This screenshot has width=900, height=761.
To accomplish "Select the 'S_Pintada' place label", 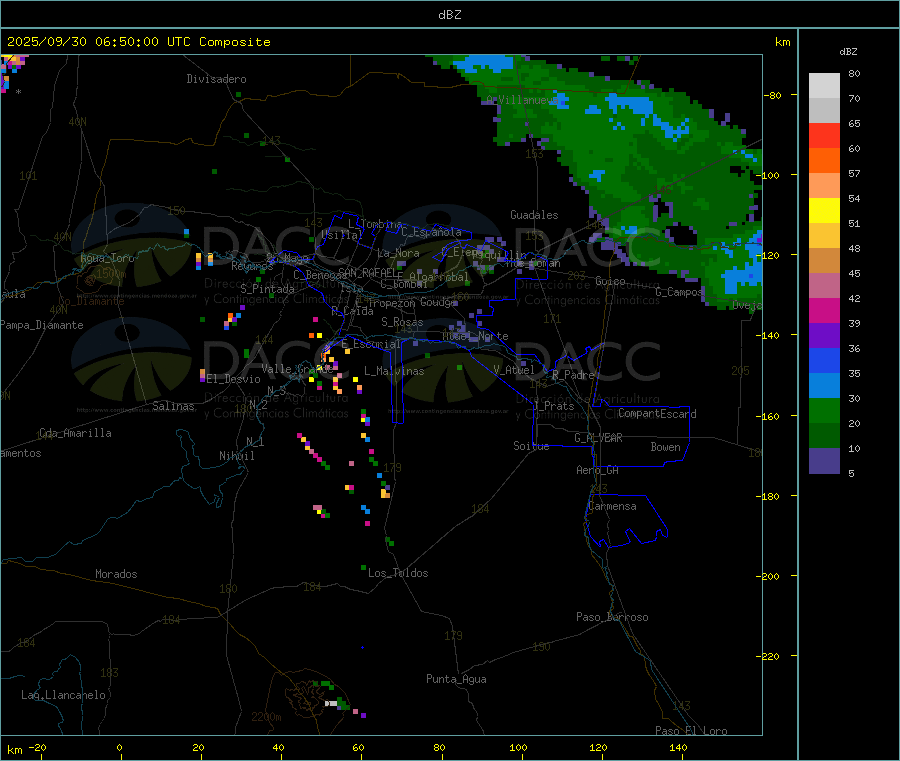I will tap(267, 289).
